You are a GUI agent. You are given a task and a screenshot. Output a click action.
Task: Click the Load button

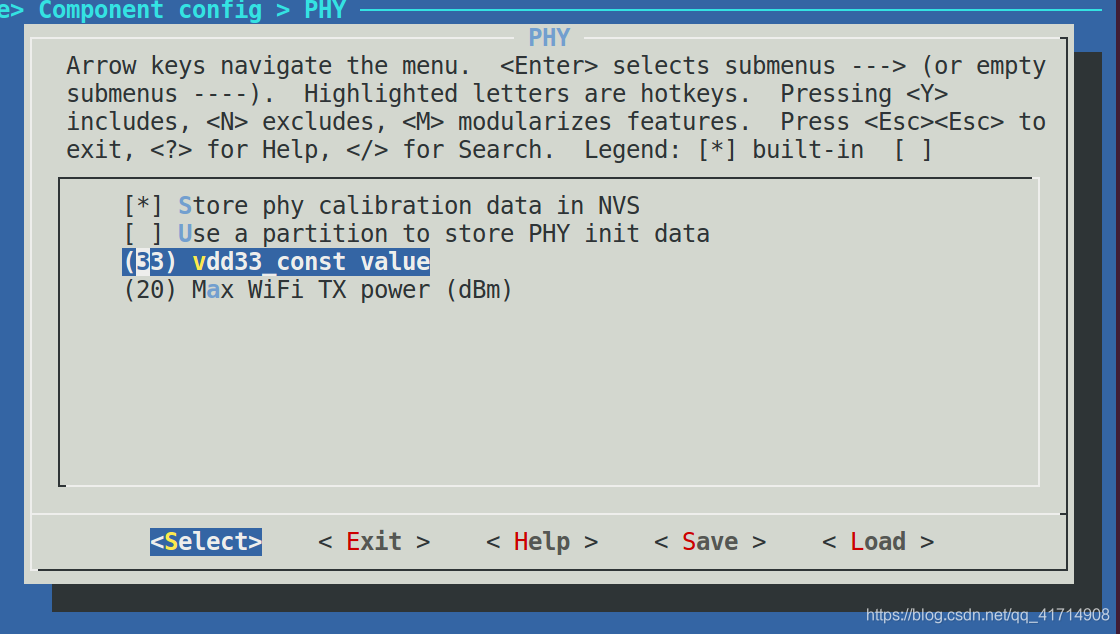878,541
